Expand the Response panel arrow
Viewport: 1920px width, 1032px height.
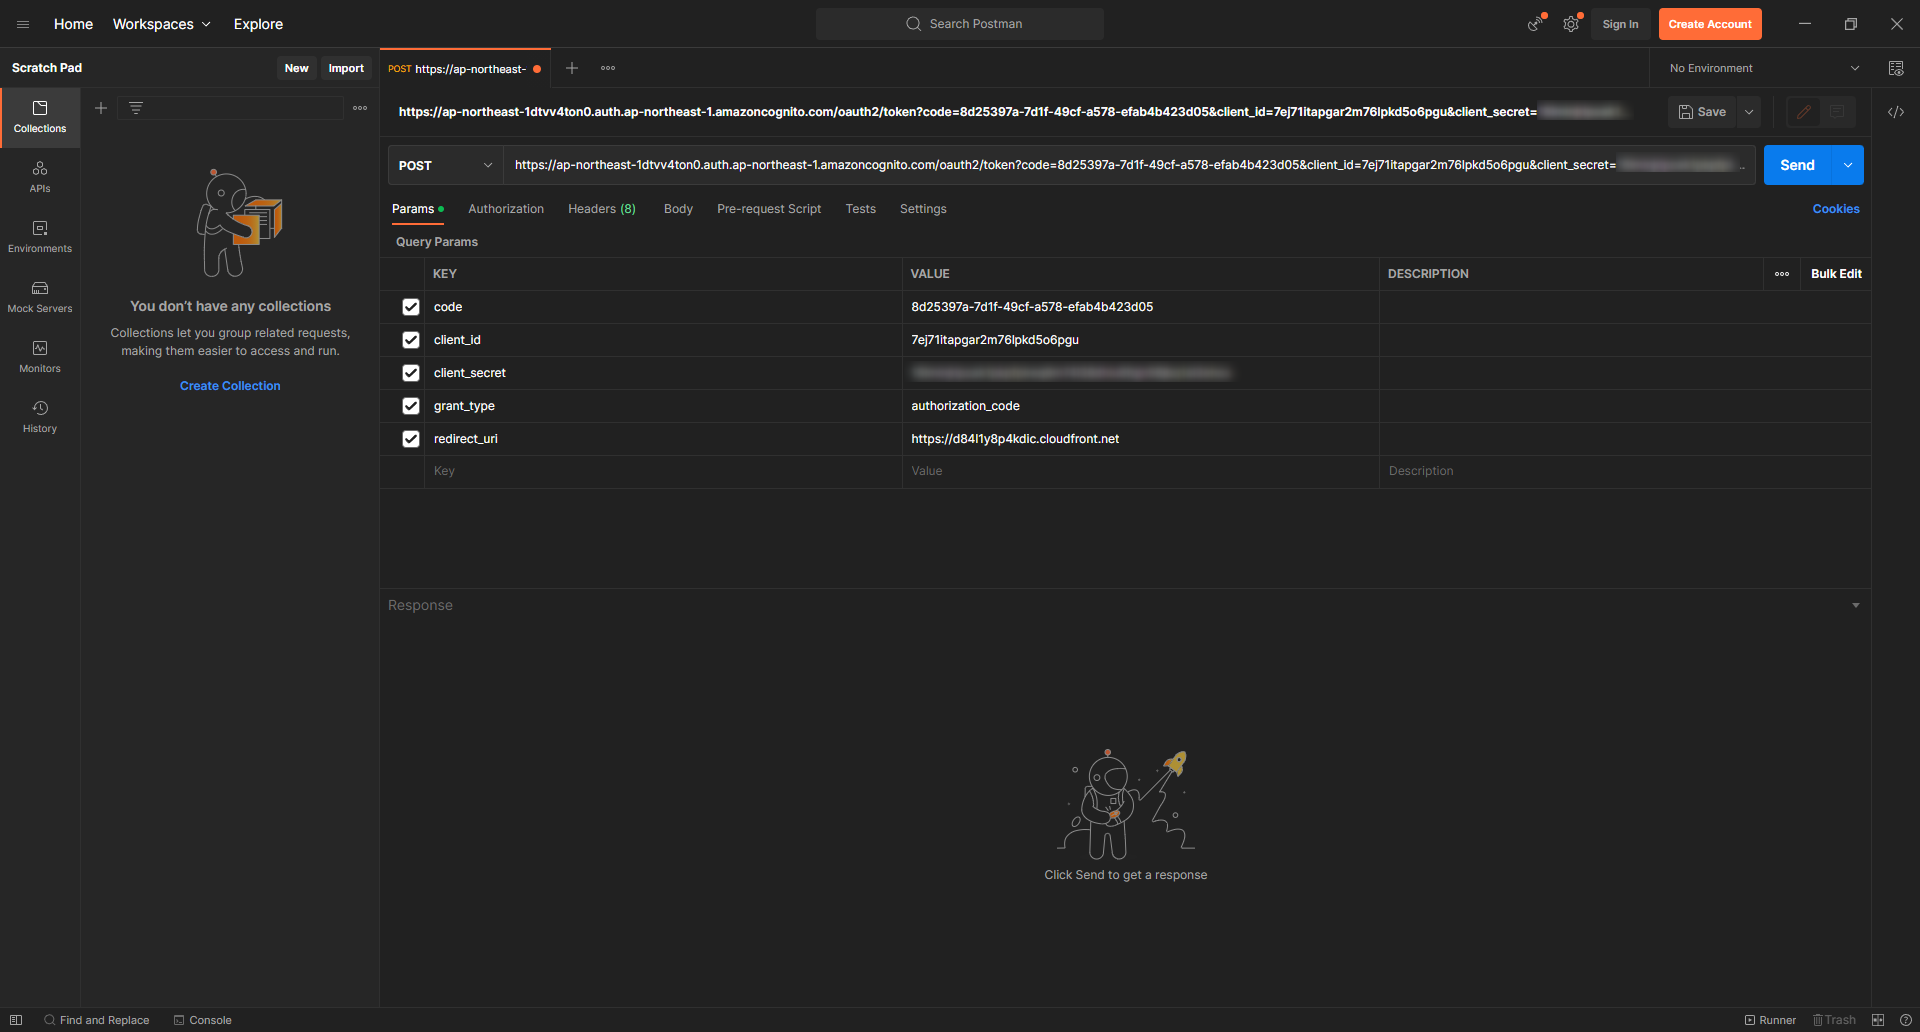[x=1856, y=605]
